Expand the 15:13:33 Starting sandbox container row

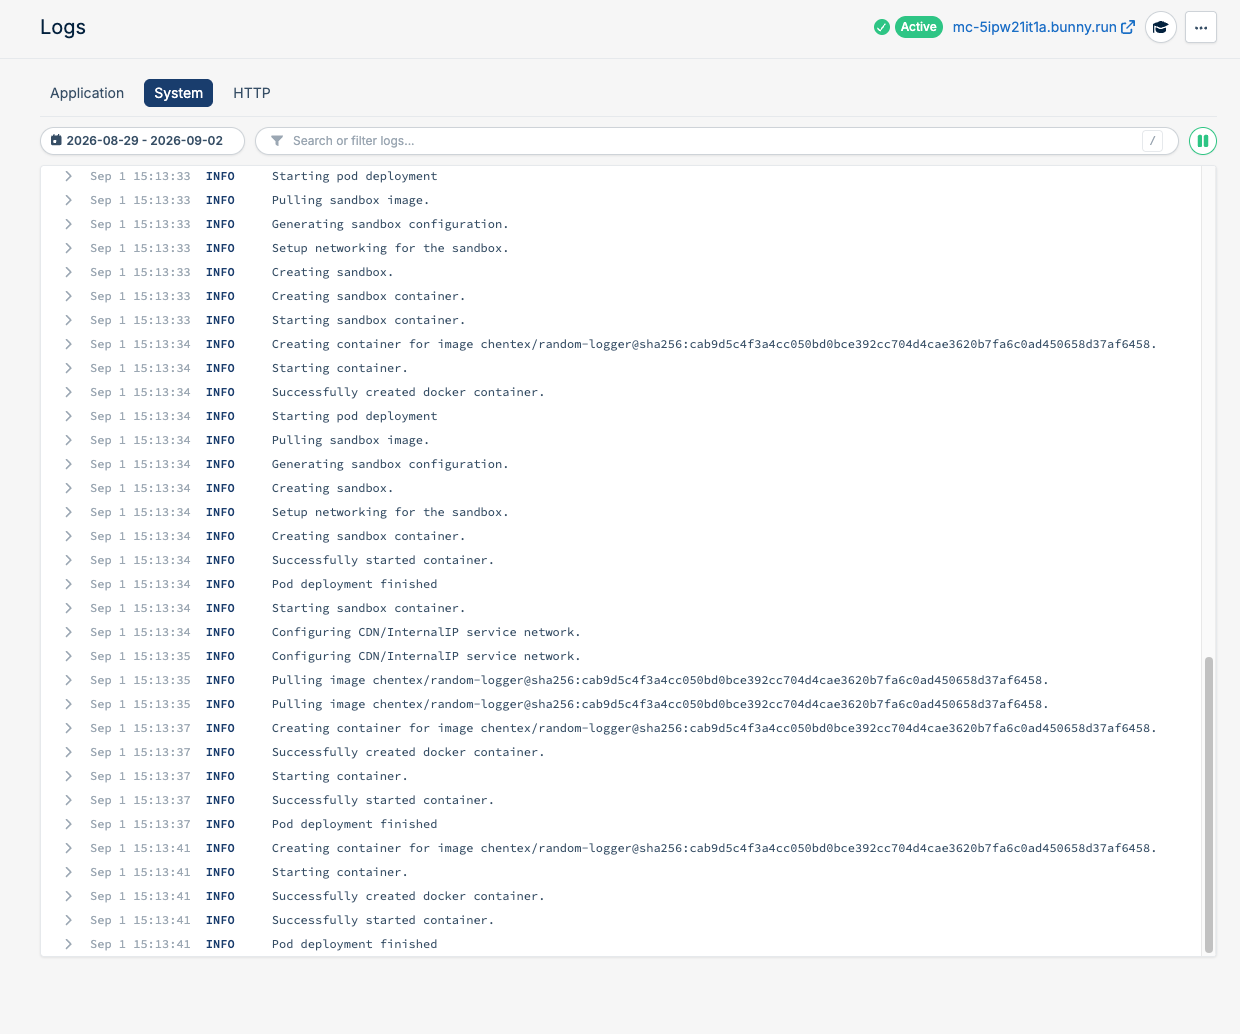68,320
